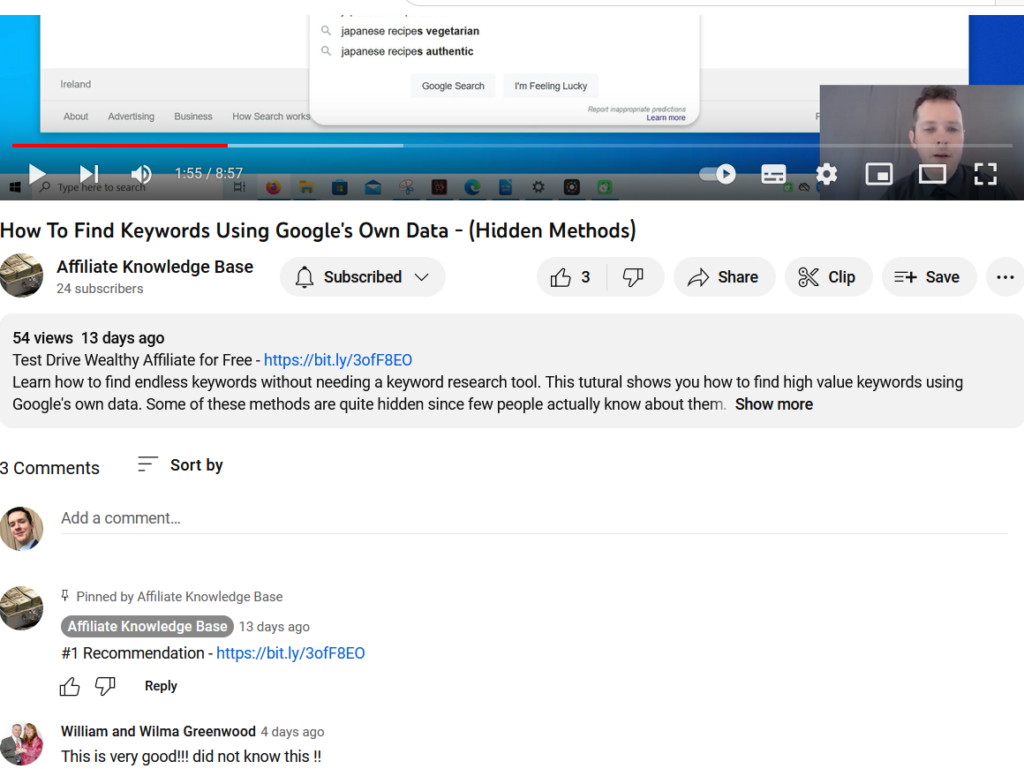Open the 4 days ago comment timestamp

point(293,732)
